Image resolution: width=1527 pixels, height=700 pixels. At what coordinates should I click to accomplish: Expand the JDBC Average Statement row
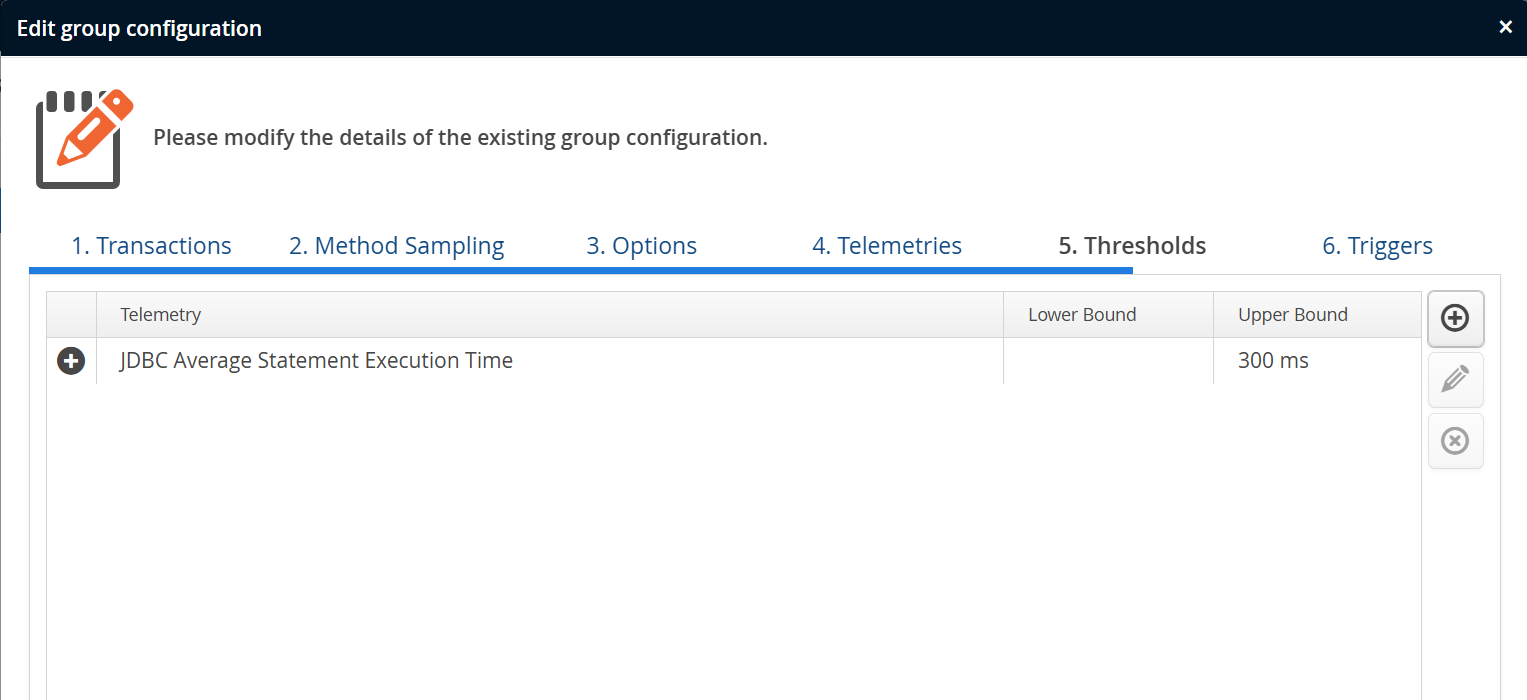click(71, 361)
